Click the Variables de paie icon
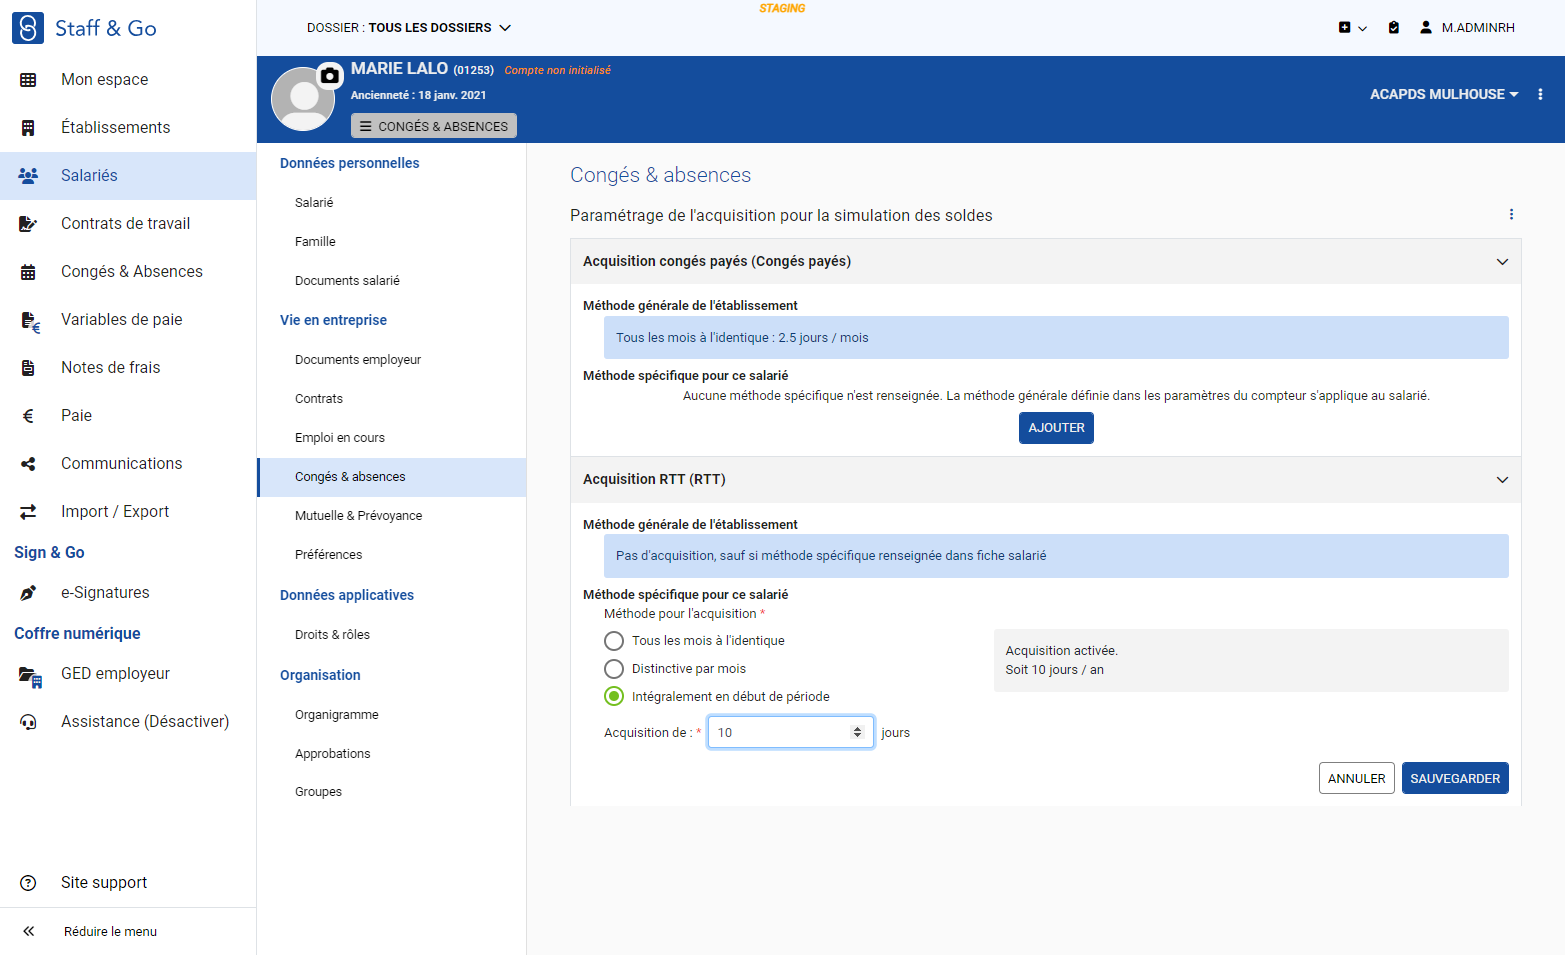 pos(30,321)
